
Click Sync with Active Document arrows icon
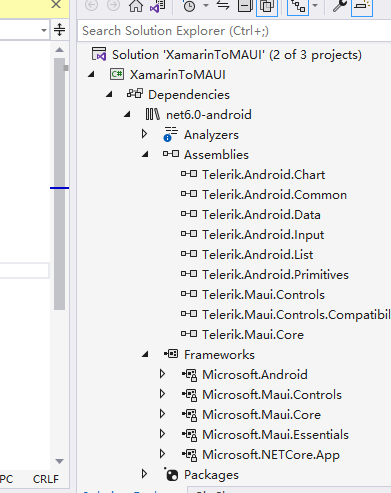click(223, 5)
